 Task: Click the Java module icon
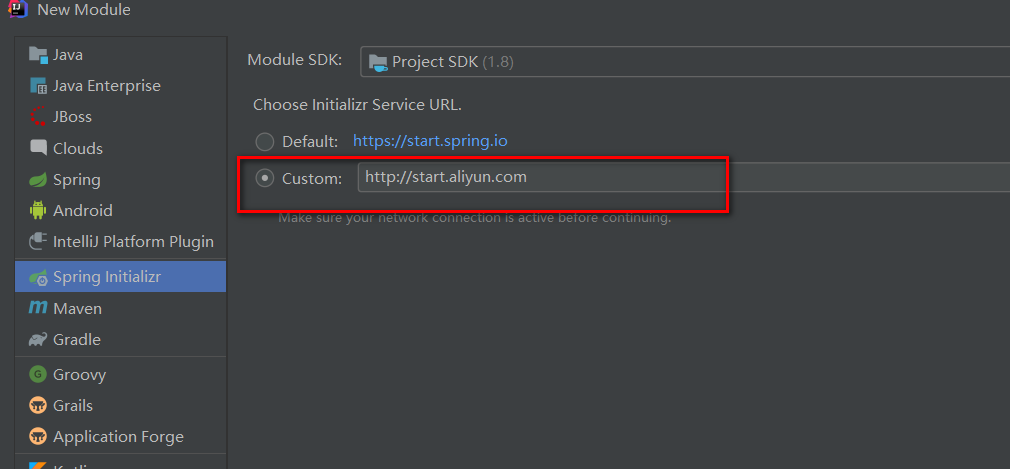[39, 55]
